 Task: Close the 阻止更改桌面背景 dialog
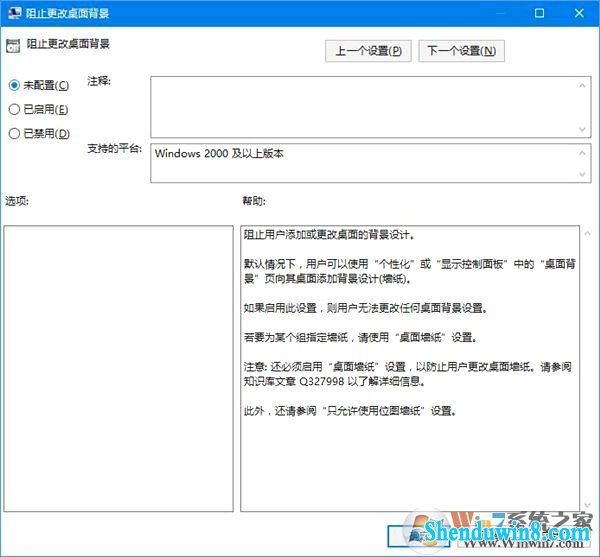click(579, 13)
